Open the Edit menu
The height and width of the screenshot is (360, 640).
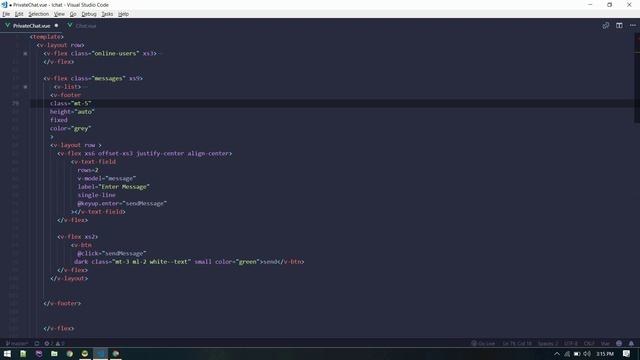[x=19, y=14]
